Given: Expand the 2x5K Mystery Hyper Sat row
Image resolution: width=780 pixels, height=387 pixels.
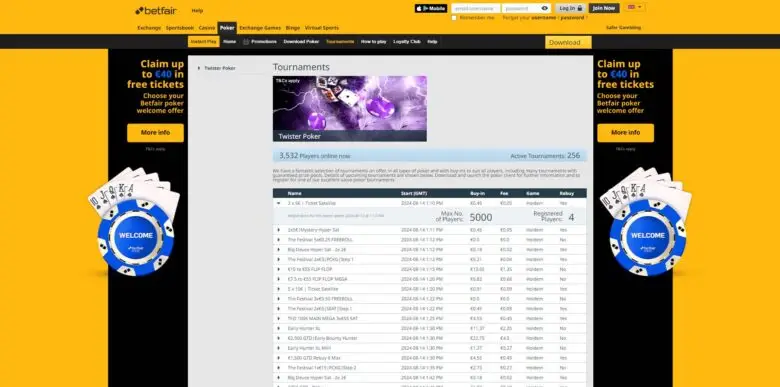Looking at the screenshot, I should pyautogui.click(x=279, y=230).
